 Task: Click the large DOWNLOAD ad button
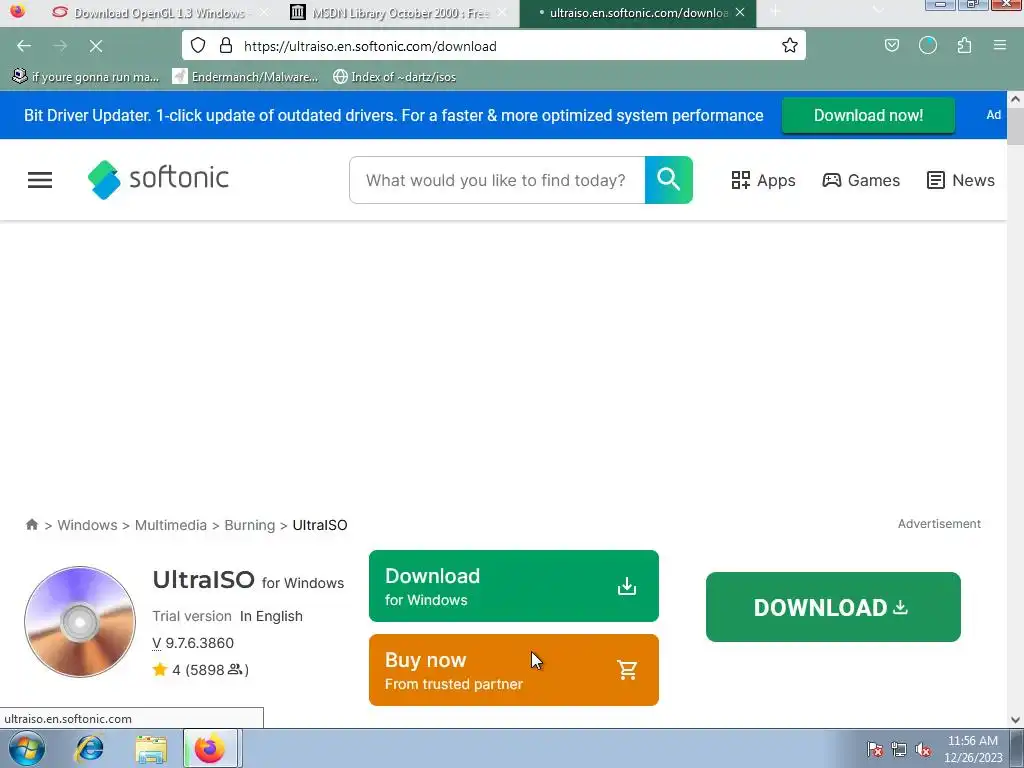point(833,607)
